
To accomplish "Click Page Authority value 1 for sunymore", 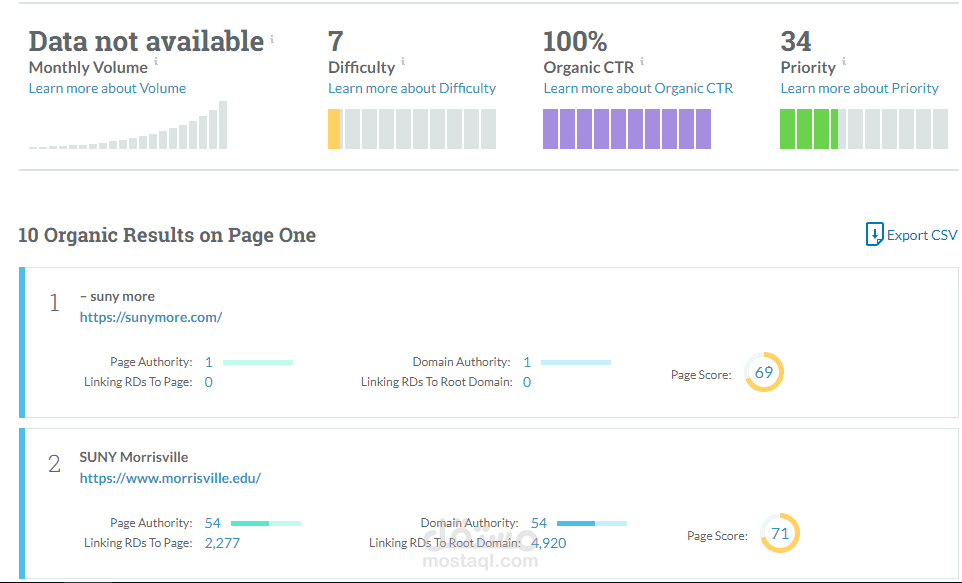I will pos(209,362).
